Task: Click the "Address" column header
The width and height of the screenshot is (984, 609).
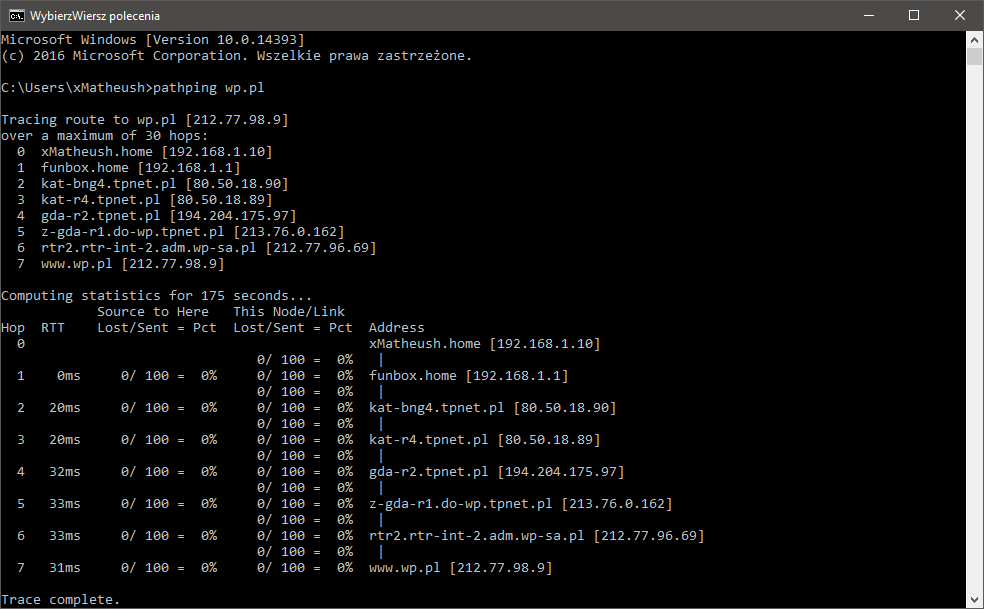Action: click(x=396, y=328)
